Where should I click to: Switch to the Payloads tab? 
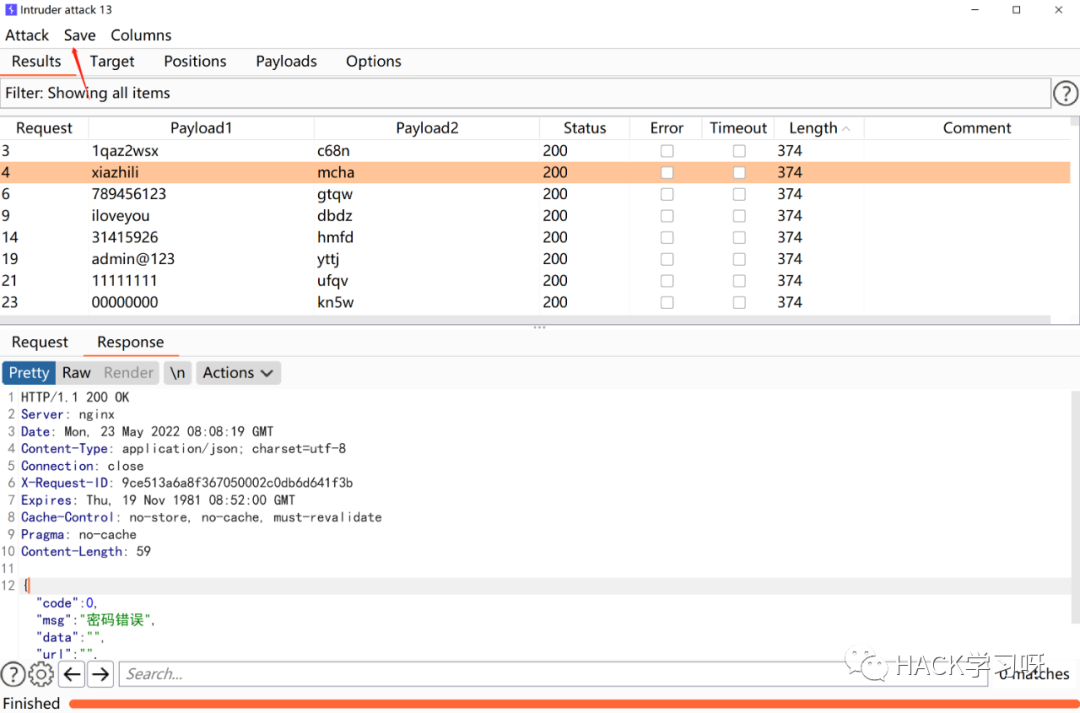pyautogui.click(x=287, y=61)
